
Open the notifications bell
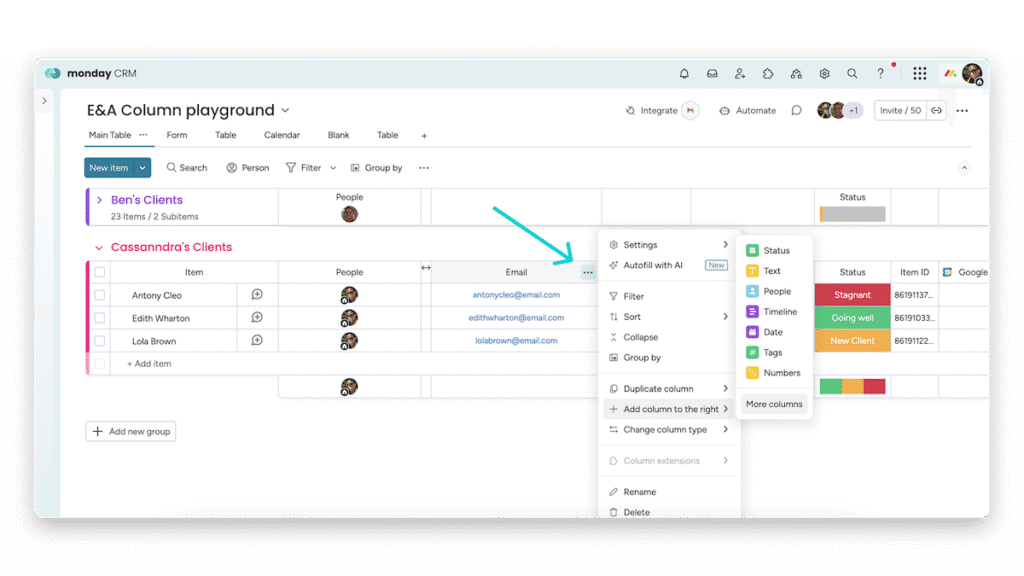click(684, 74)
